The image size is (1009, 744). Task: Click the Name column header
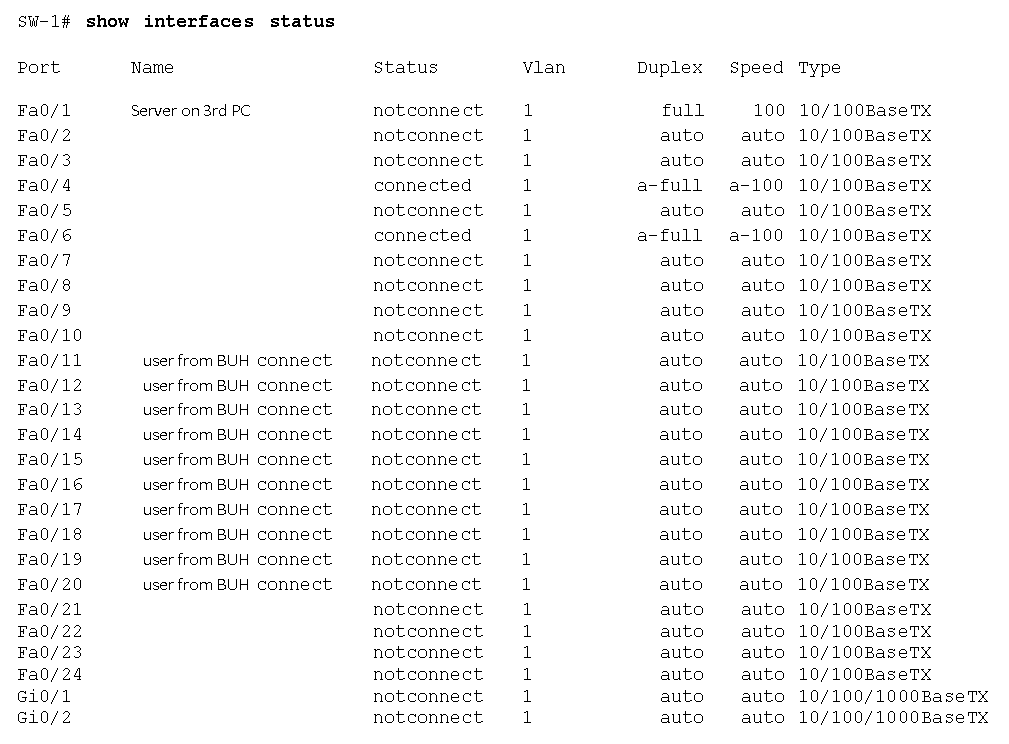click(152, 68)
